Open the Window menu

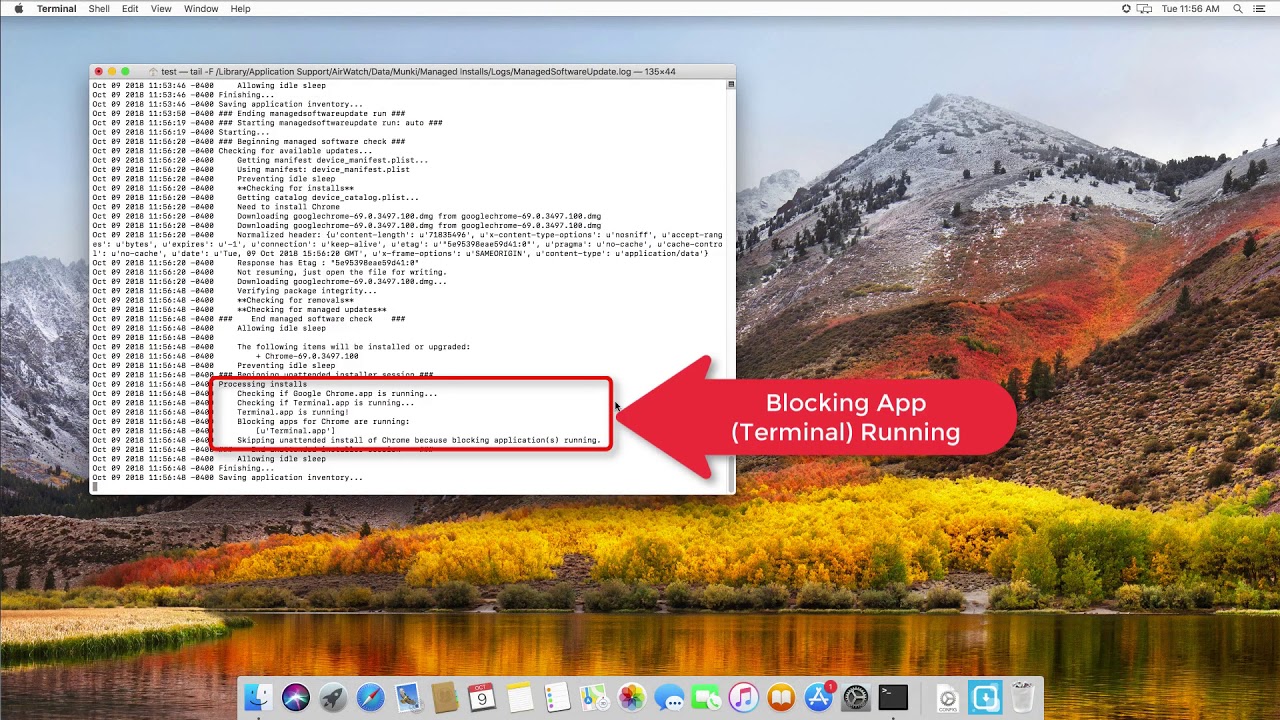(201, 9)
